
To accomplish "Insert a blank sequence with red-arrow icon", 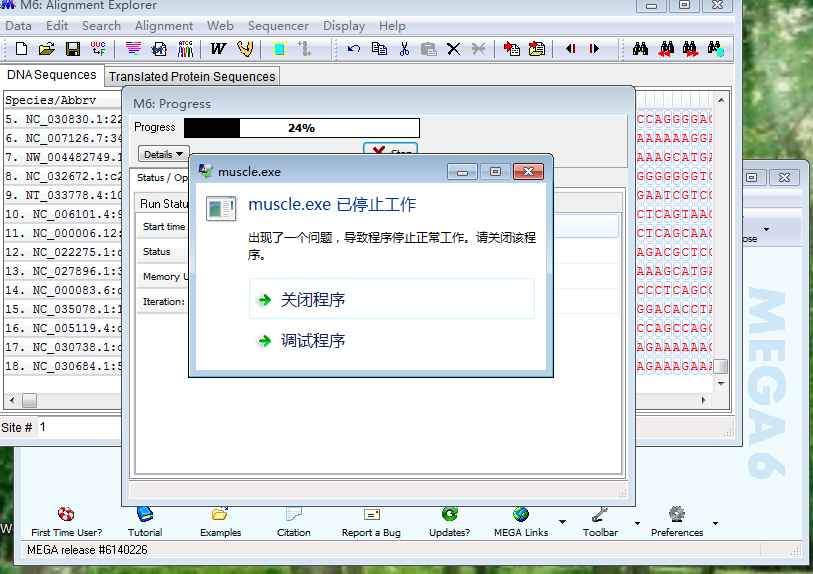I will point(512,49).
